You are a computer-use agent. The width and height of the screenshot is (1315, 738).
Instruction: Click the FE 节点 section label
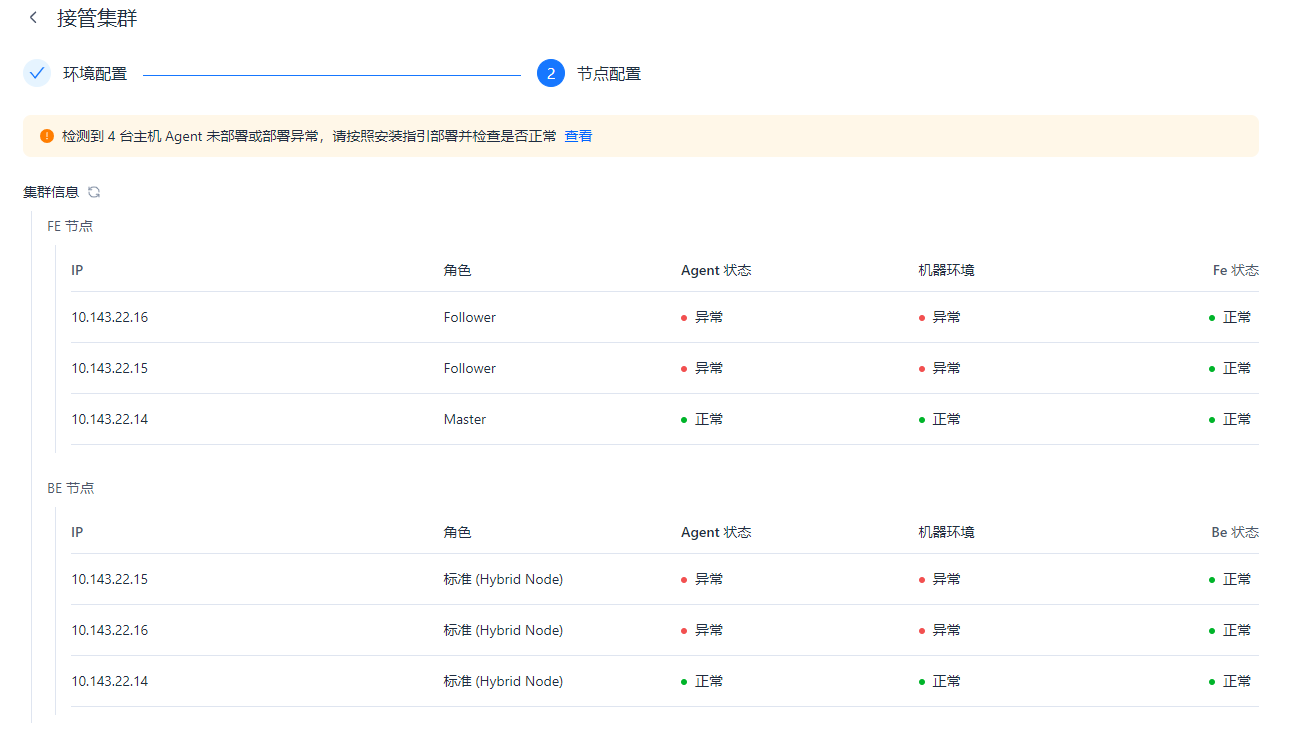tap(70, 226)
